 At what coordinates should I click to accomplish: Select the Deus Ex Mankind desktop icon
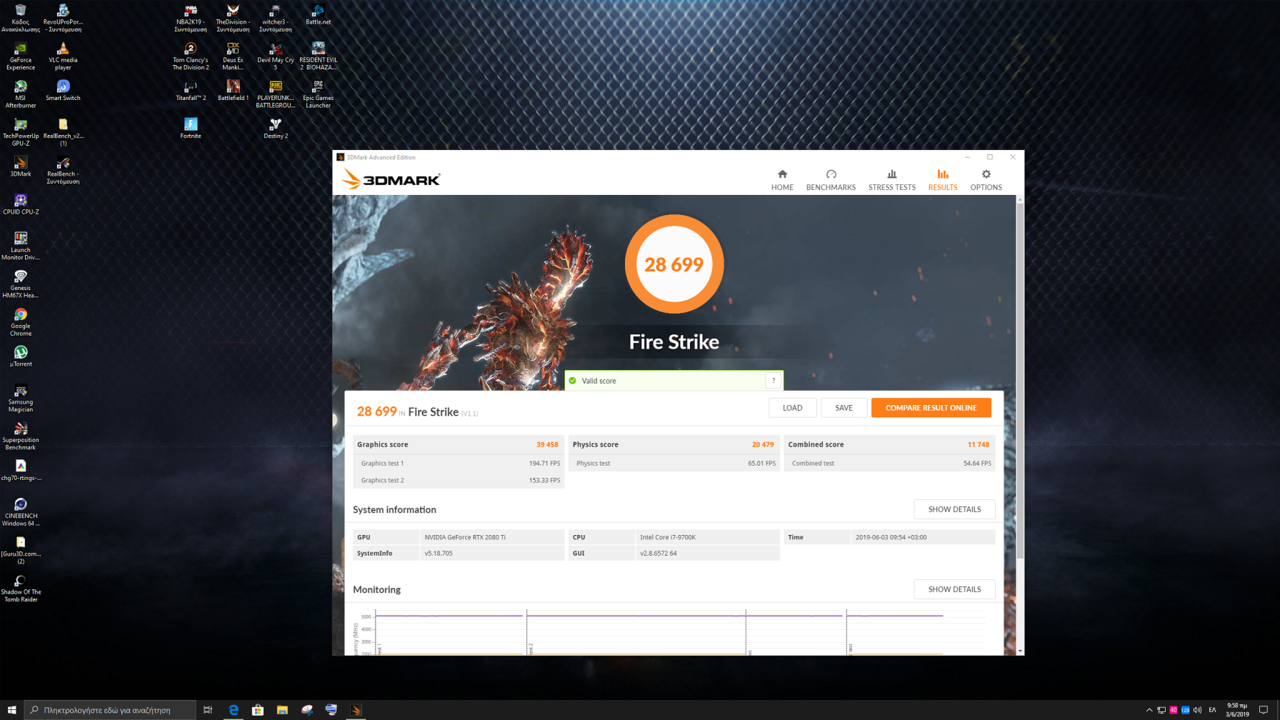pos(233,56)
